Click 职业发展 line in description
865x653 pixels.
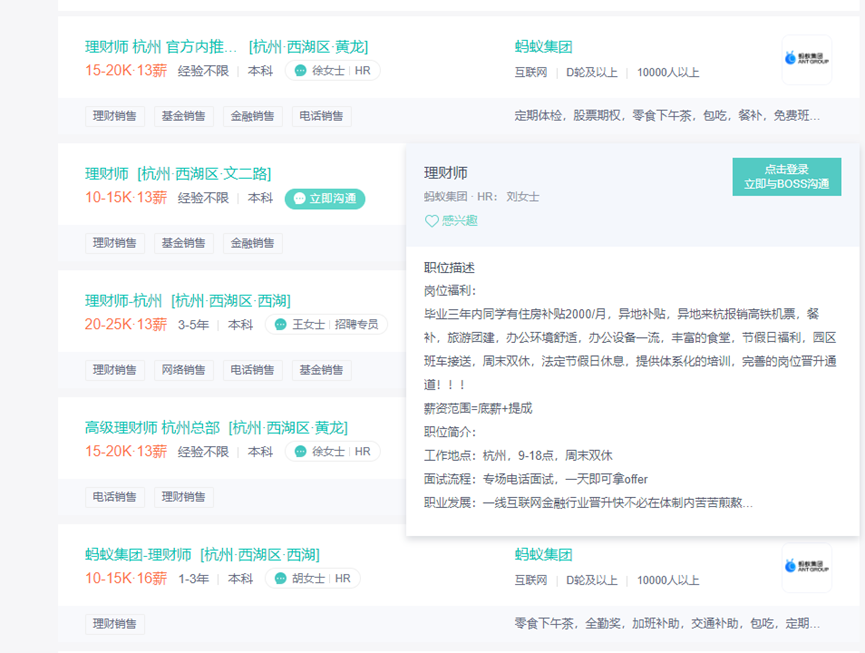[588, 502]
